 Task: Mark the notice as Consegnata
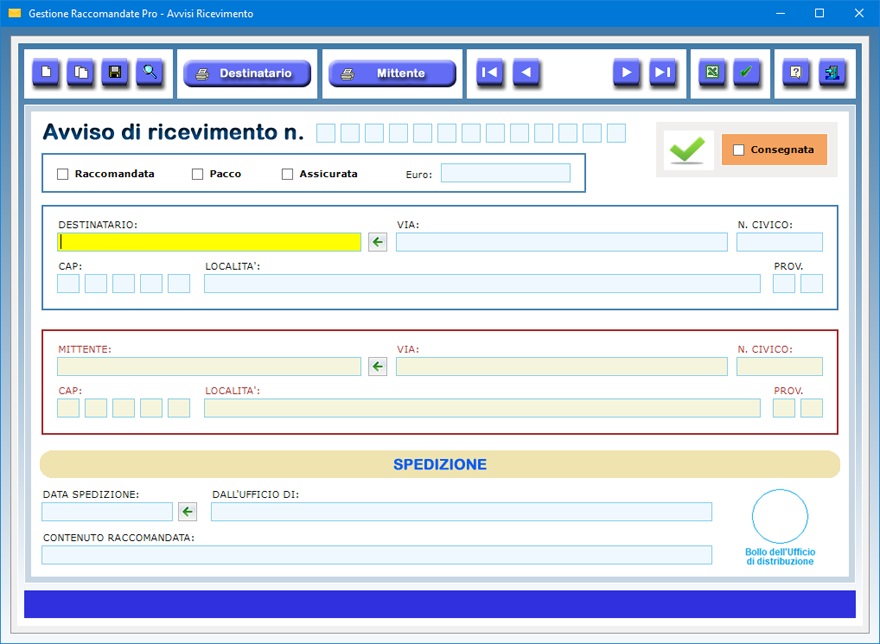click(739, 150)
